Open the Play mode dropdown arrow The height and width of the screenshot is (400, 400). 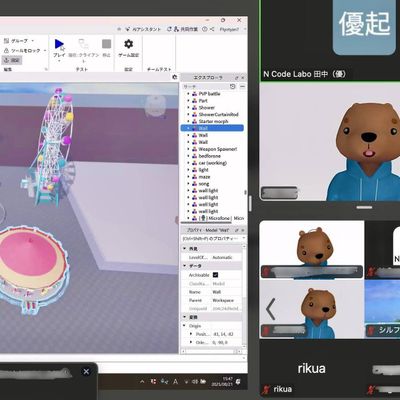point(59,61)
